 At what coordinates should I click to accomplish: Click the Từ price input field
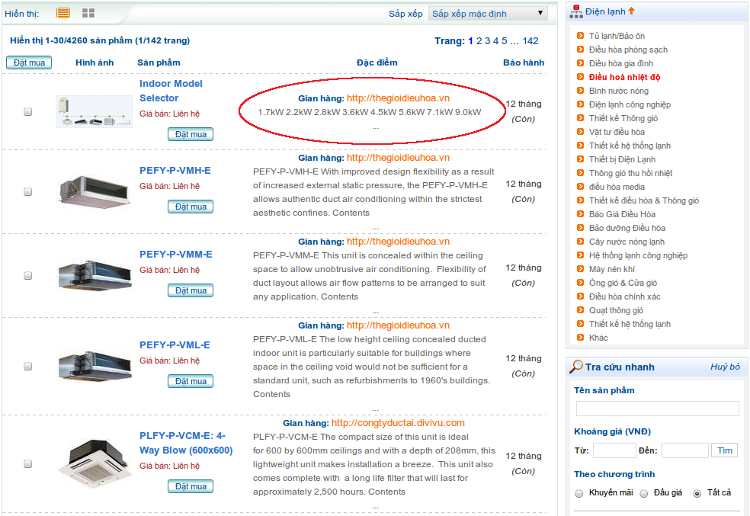click(615, 450)
